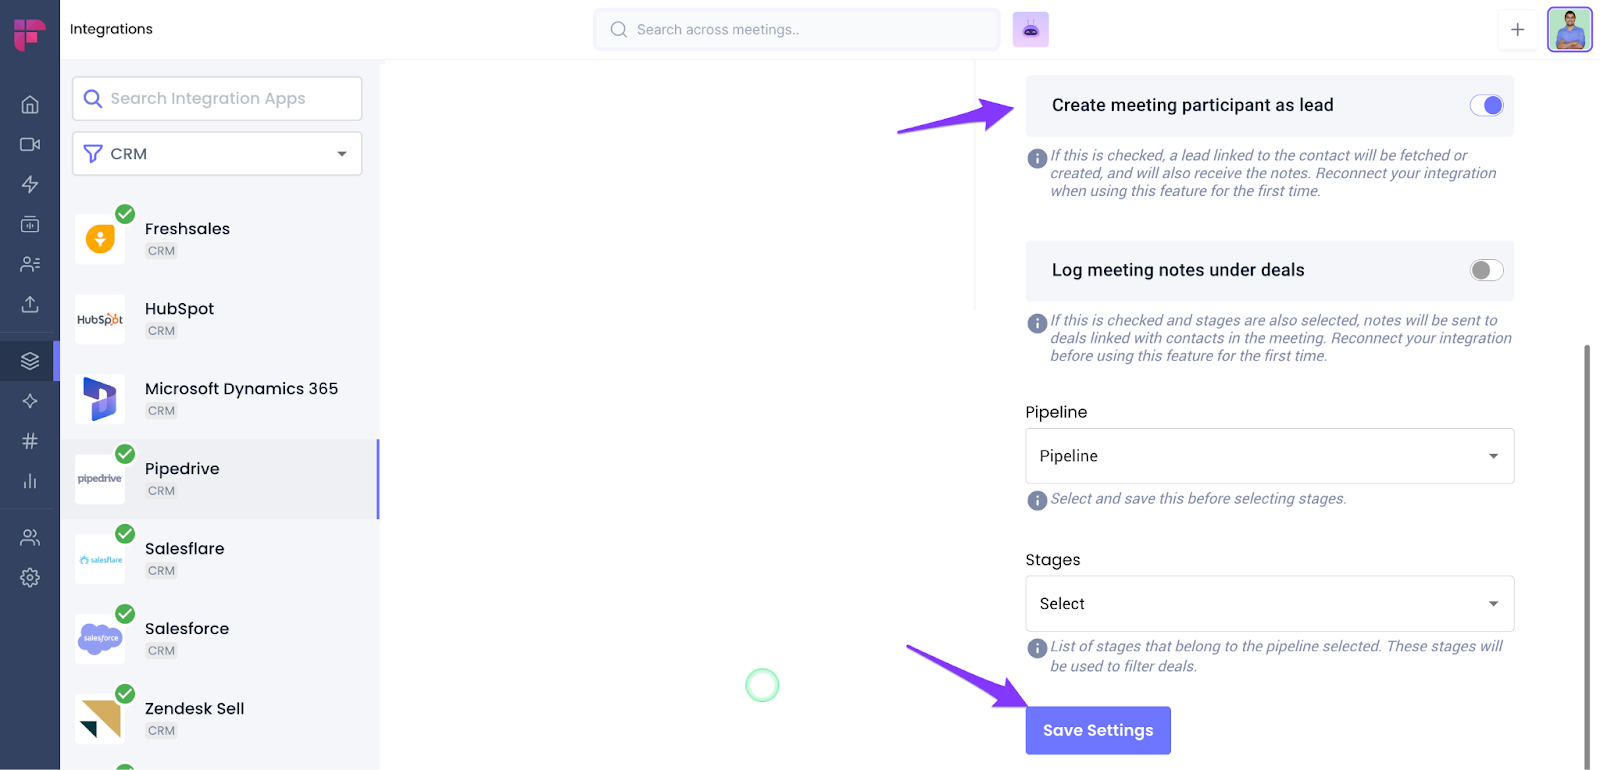The height and width of the screenshot is (770, 1600).
Task: Open the user profile avatar
Action: [1569, 30]
